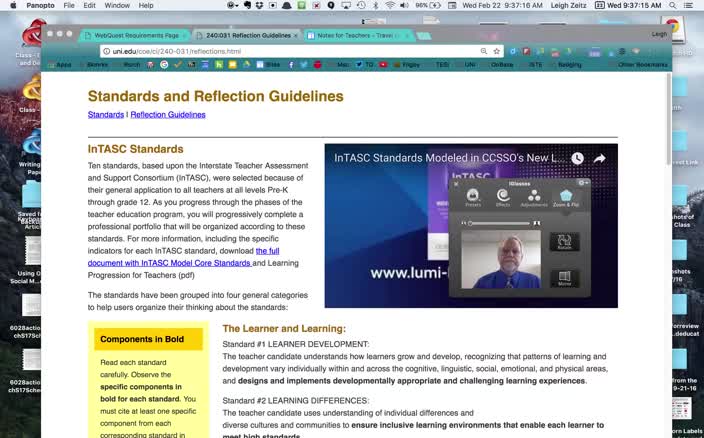Open the Twitter bird bookmark icon

tap(304, 65)
